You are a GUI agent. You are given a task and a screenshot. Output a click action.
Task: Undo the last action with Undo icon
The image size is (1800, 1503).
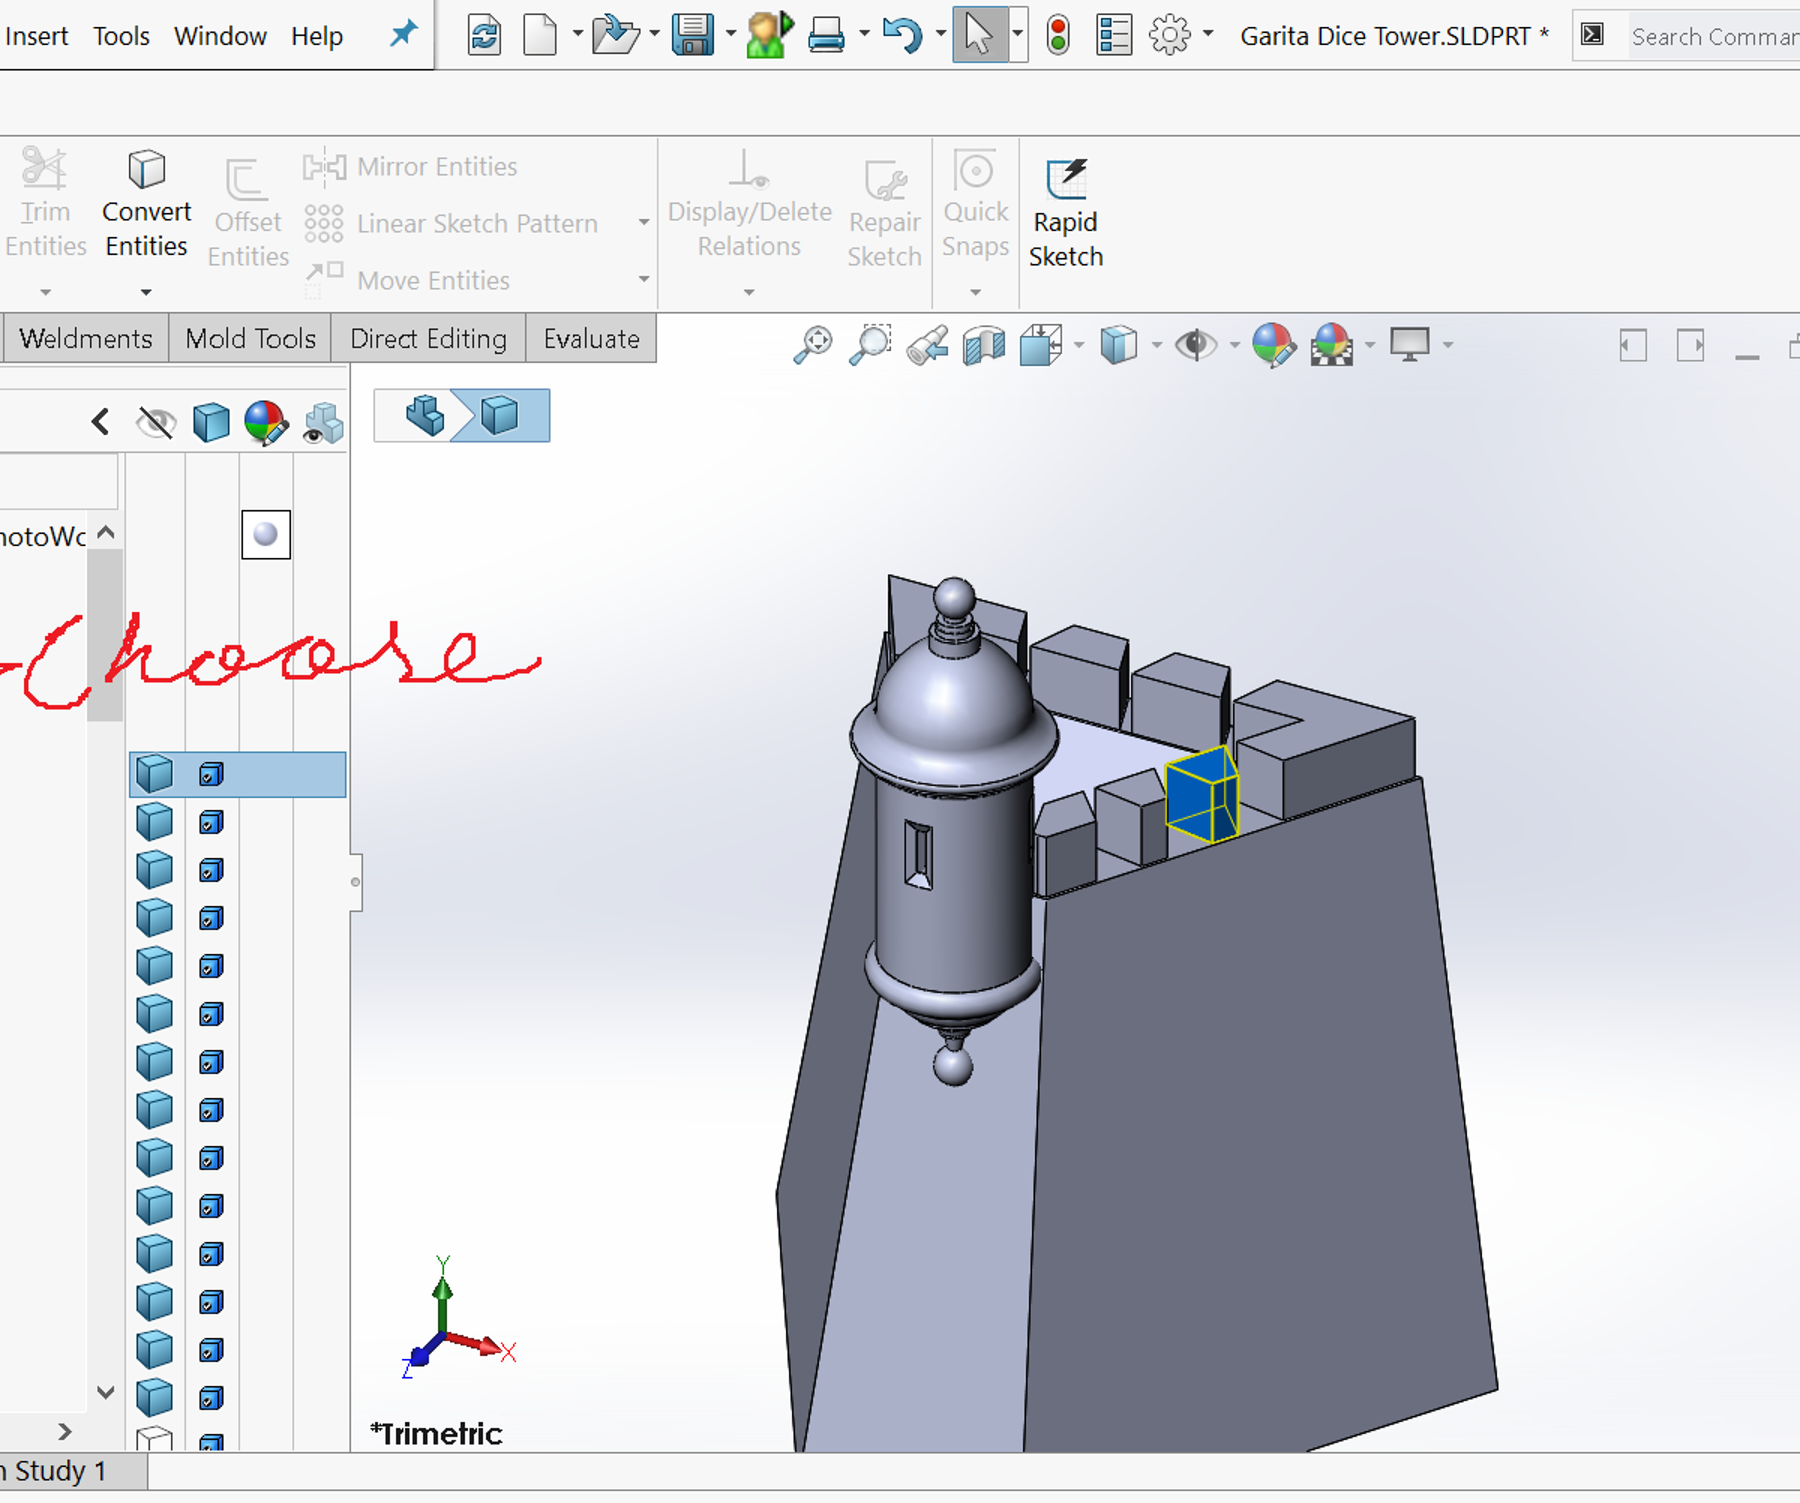(x=903, y=36)
